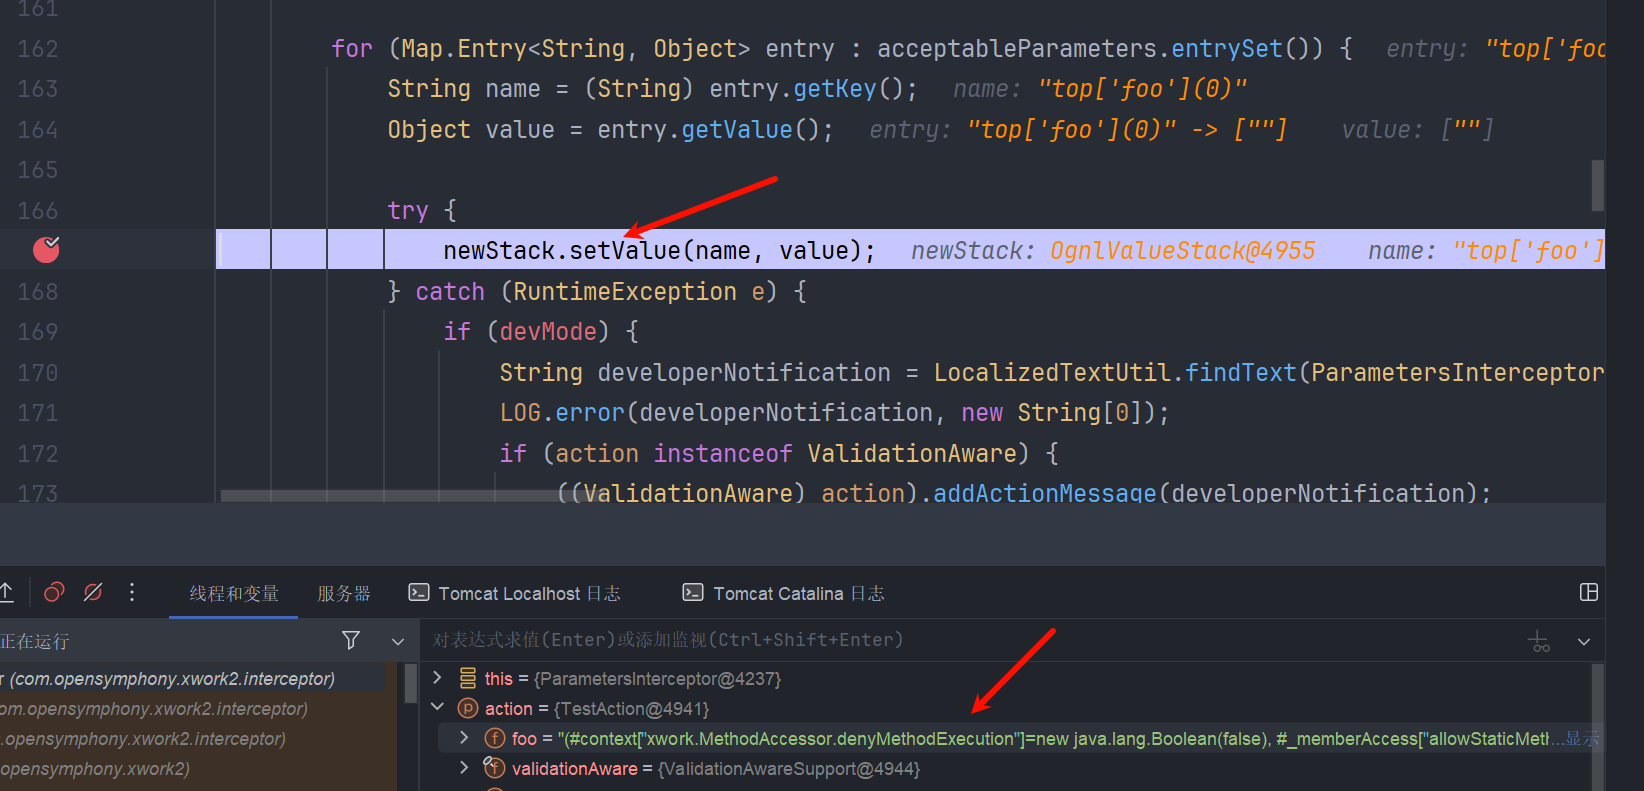Expand the 'foo' field variable node
1644x791 pixels.
point(464,738)
